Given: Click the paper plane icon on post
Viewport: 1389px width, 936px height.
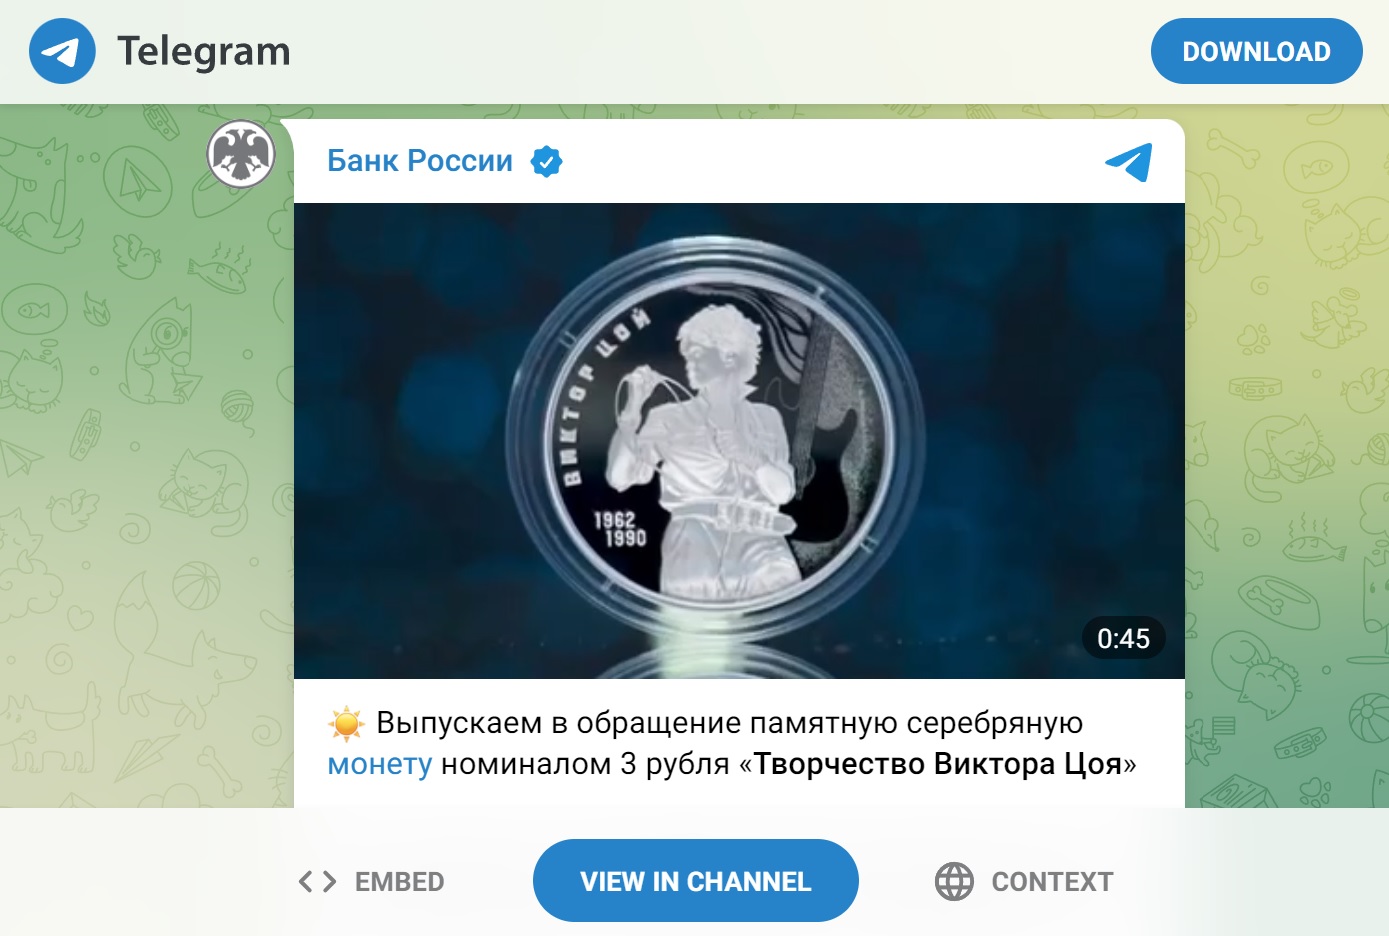Looking at the screenshot, I should point(1129,162).
